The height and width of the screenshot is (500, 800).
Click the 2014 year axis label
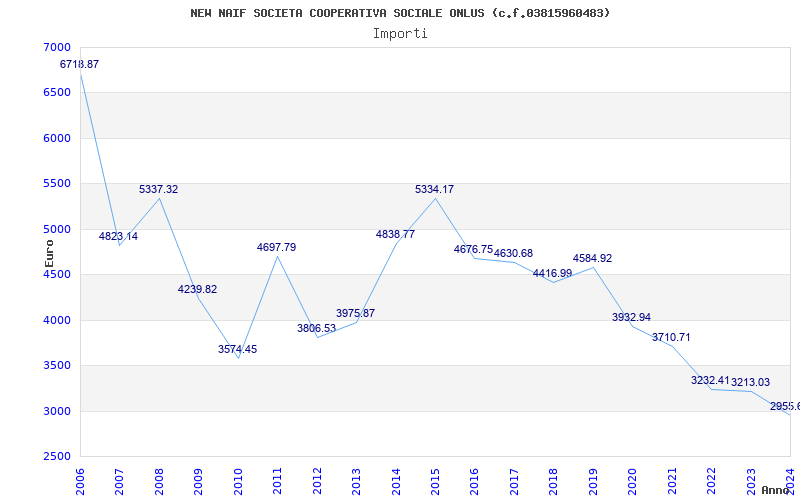coord(396,482)
